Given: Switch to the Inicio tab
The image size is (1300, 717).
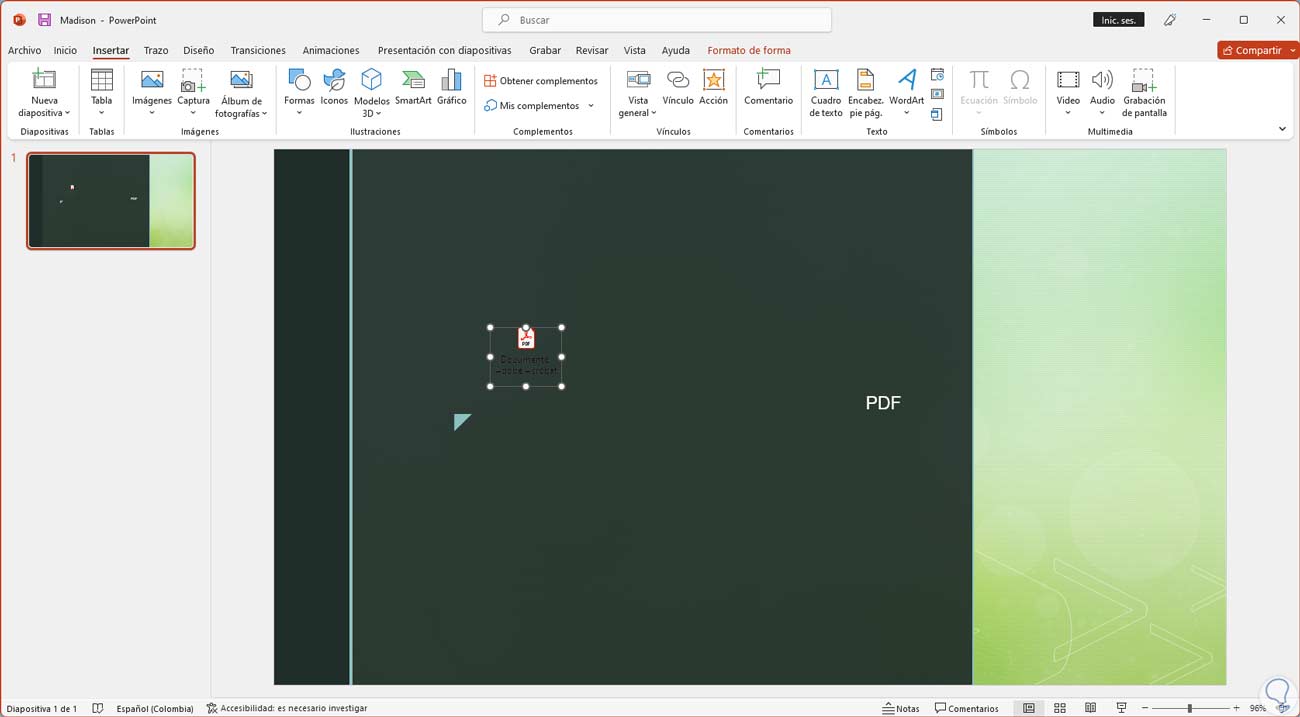Looking at the screenshot, I should tap(65, 50).
